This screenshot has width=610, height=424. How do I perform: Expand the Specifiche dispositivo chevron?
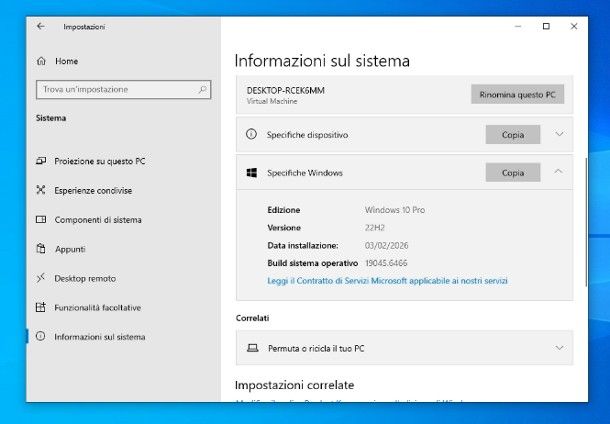pyautogui.click(x=559, y=134)
